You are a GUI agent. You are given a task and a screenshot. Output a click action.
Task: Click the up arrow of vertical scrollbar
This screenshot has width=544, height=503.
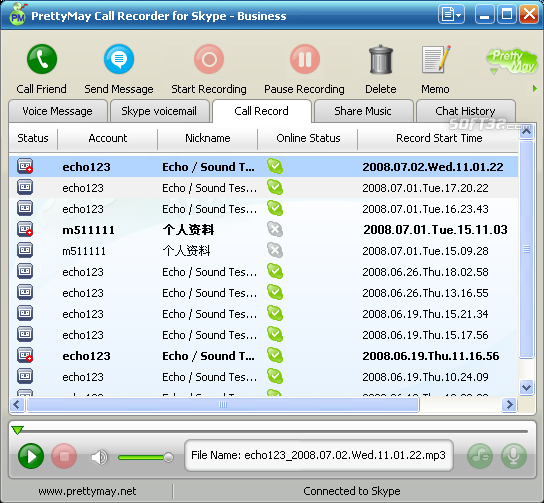526,132
